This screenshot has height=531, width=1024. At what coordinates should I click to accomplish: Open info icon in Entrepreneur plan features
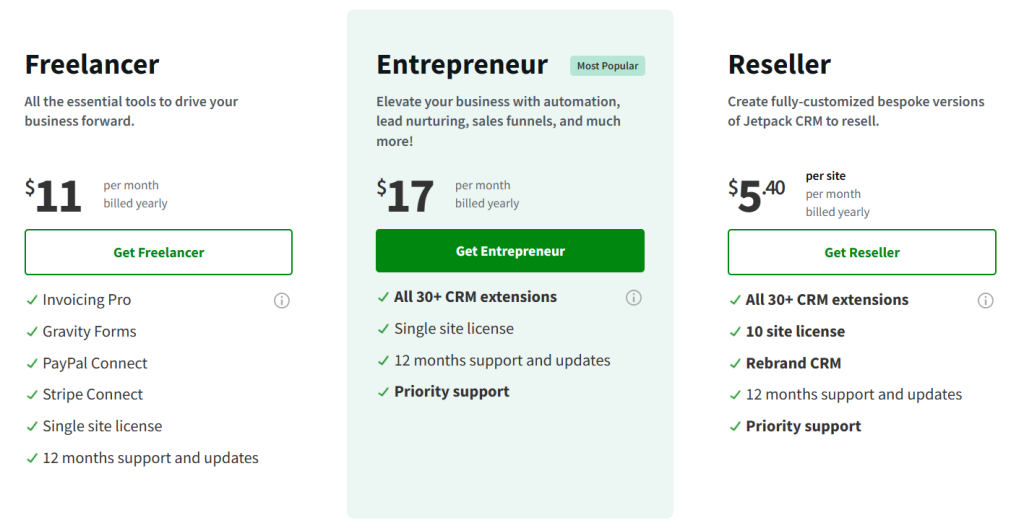point(633,298)
